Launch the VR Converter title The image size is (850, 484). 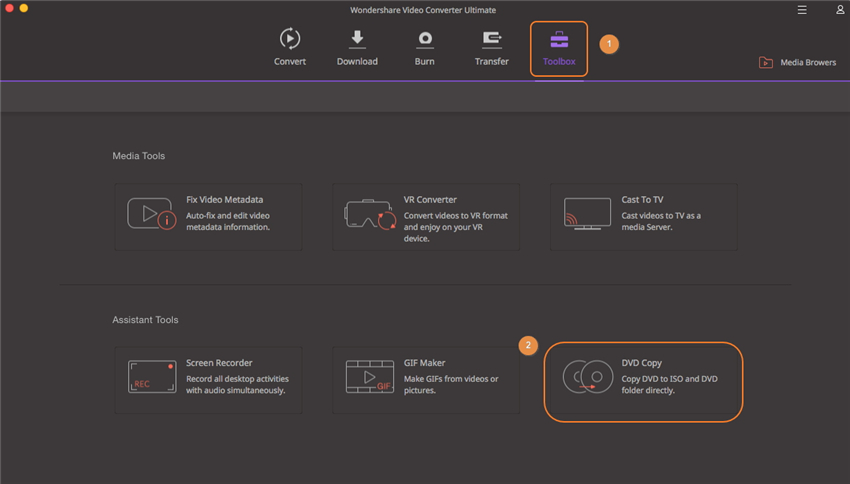(x=430, y=199)
